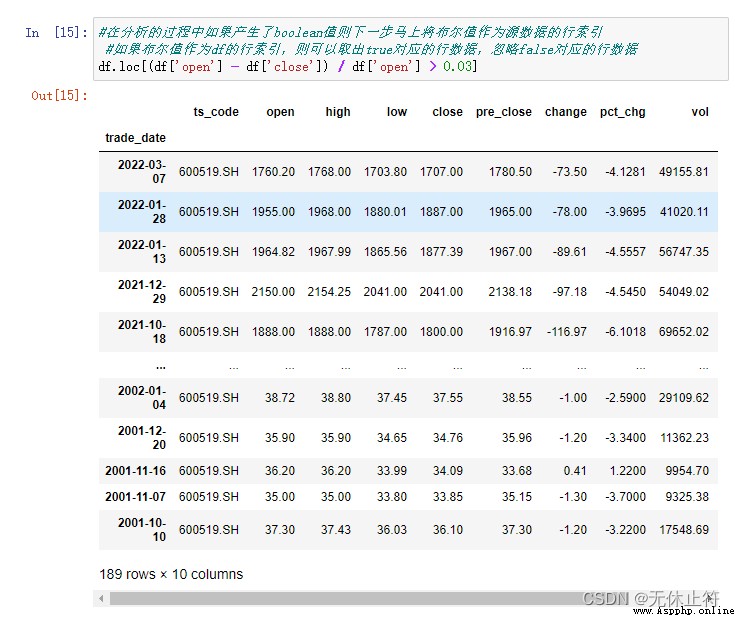The image size is (735, 617).
Task: Click change value 0.41
Action: click(x=575, y=471)
